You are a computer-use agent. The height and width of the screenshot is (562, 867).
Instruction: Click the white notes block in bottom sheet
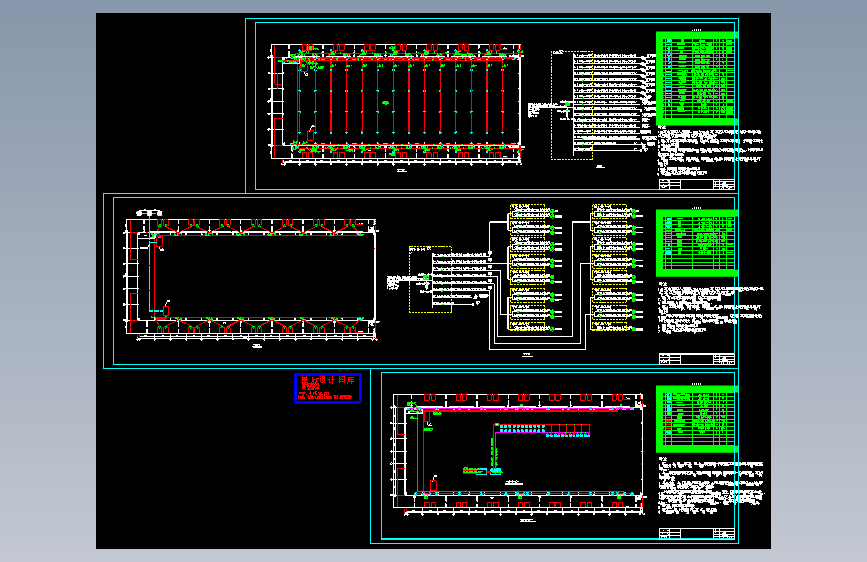[x=710, y=487]
